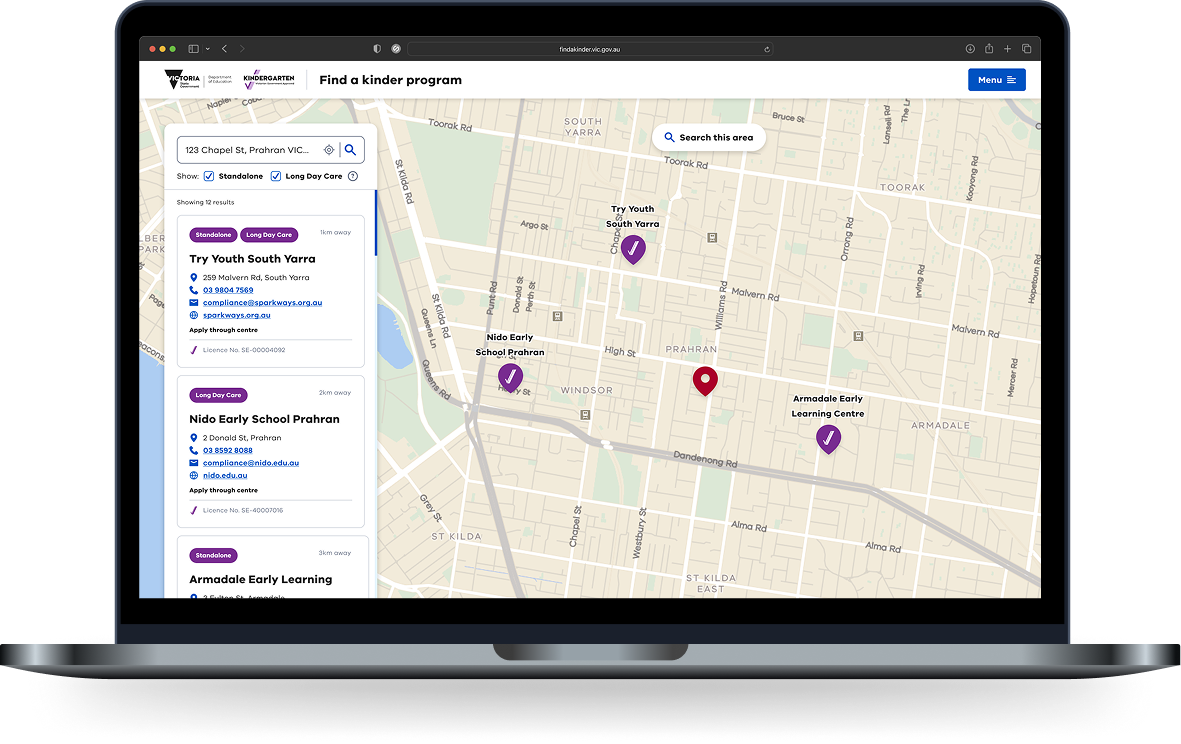1181x744 pixels.
Task: Go back with browser back arrow
Action: pos(224,49)
